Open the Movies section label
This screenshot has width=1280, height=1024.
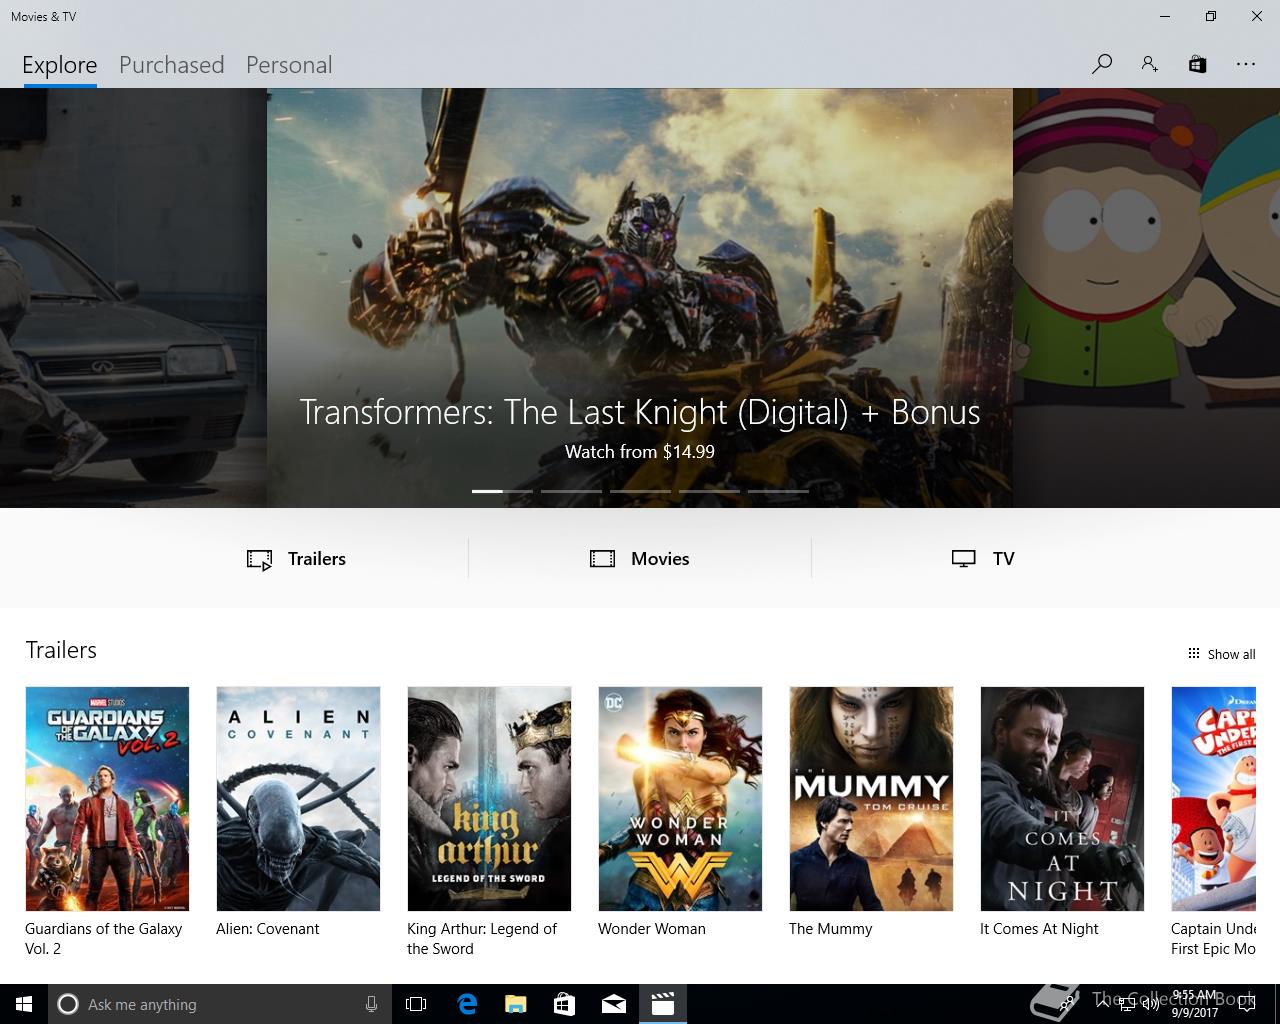pos(660,559)
